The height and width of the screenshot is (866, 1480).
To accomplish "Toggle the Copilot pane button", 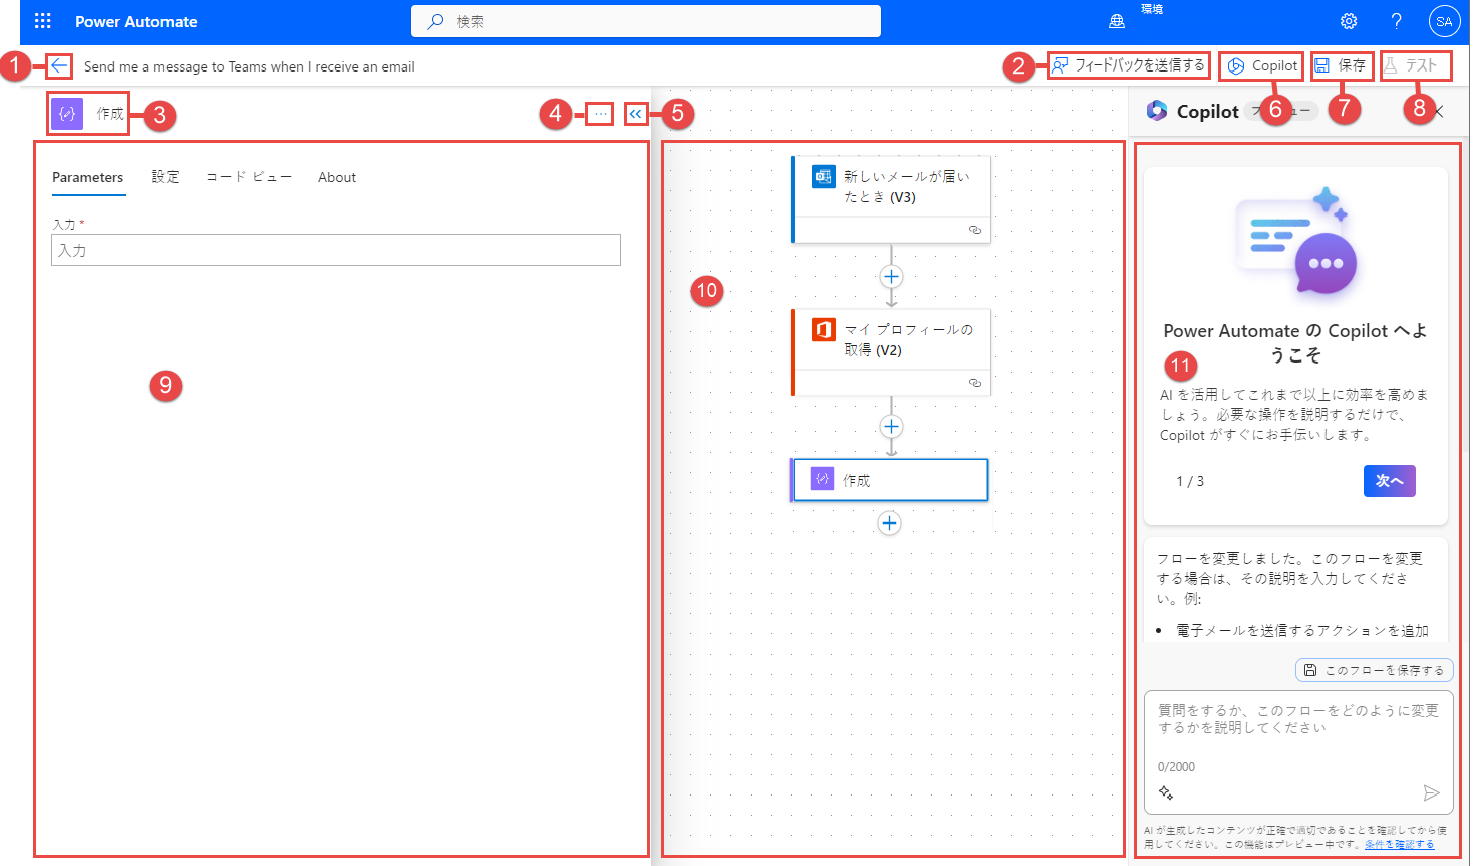I will pos(1262,65).
